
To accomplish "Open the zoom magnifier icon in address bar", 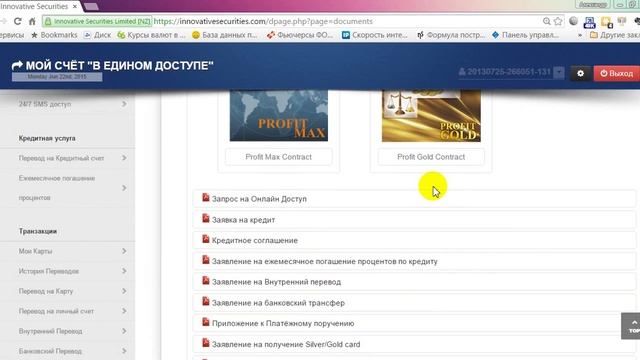I will (547, 21).
